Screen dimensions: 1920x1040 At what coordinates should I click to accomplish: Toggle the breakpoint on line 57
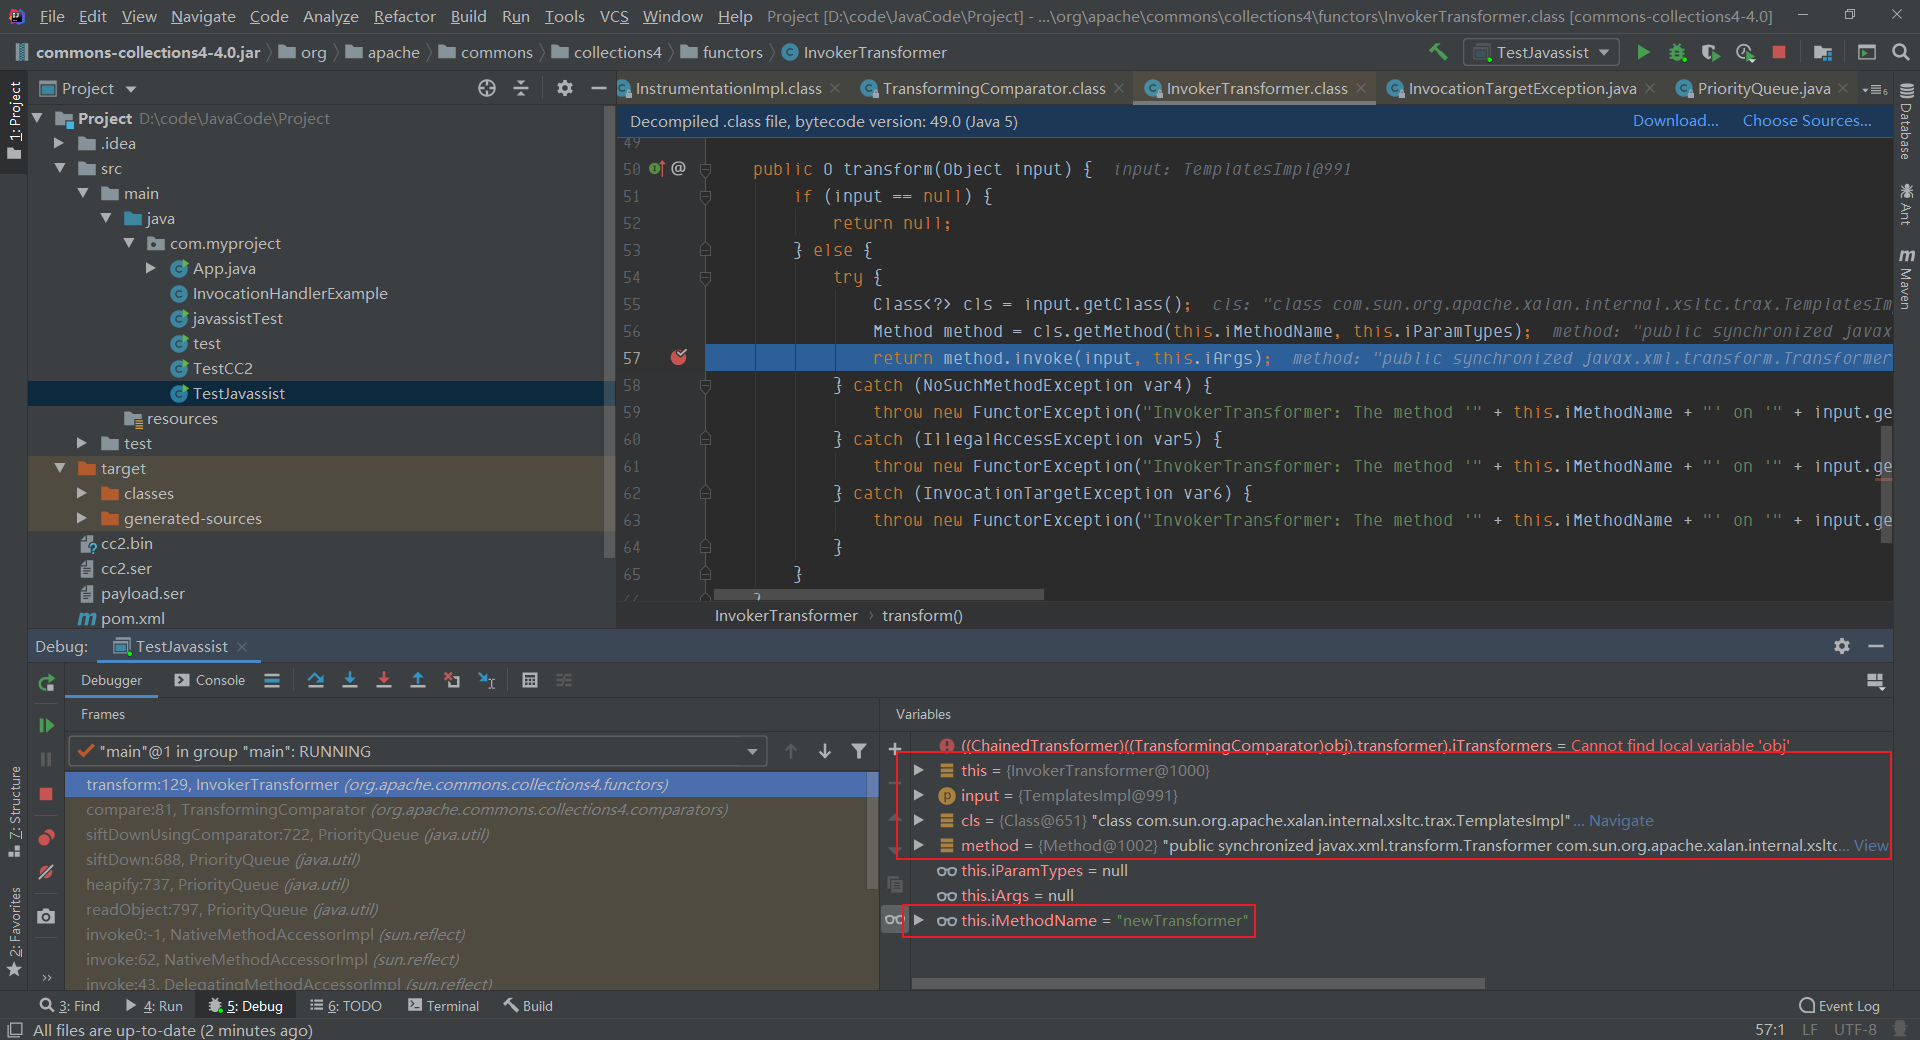[679, 358]
